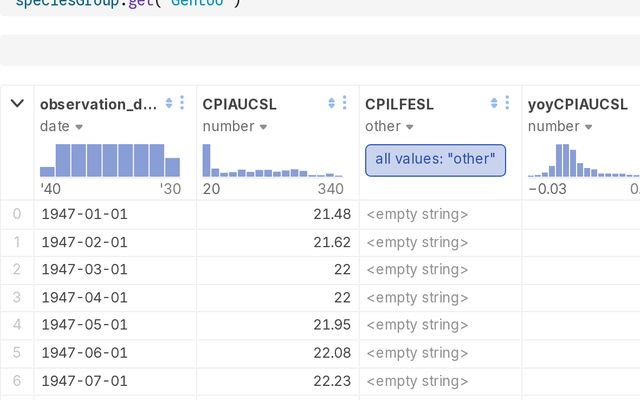
Task: Sort the CPILFESL column
Action: point(493,103)
